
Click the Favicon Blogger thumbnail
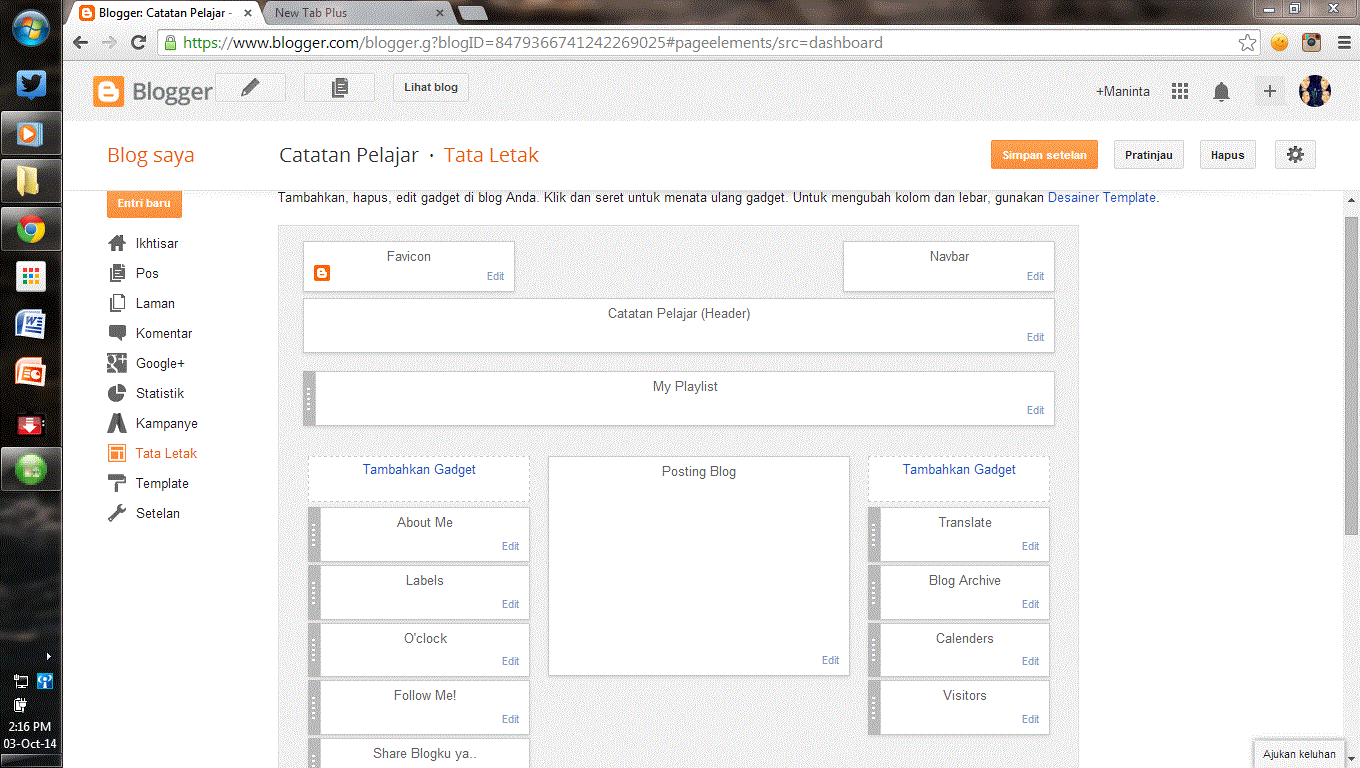click(x=322, y=273)
